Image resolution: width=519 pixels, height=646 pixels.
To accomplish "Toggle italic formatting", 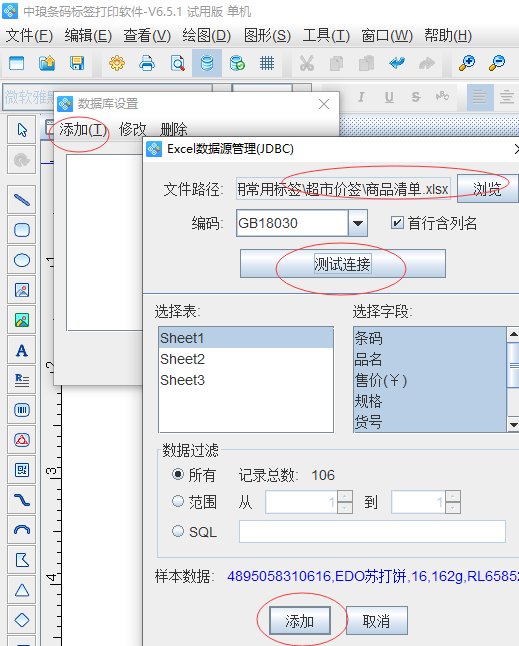I will [361, 97].
